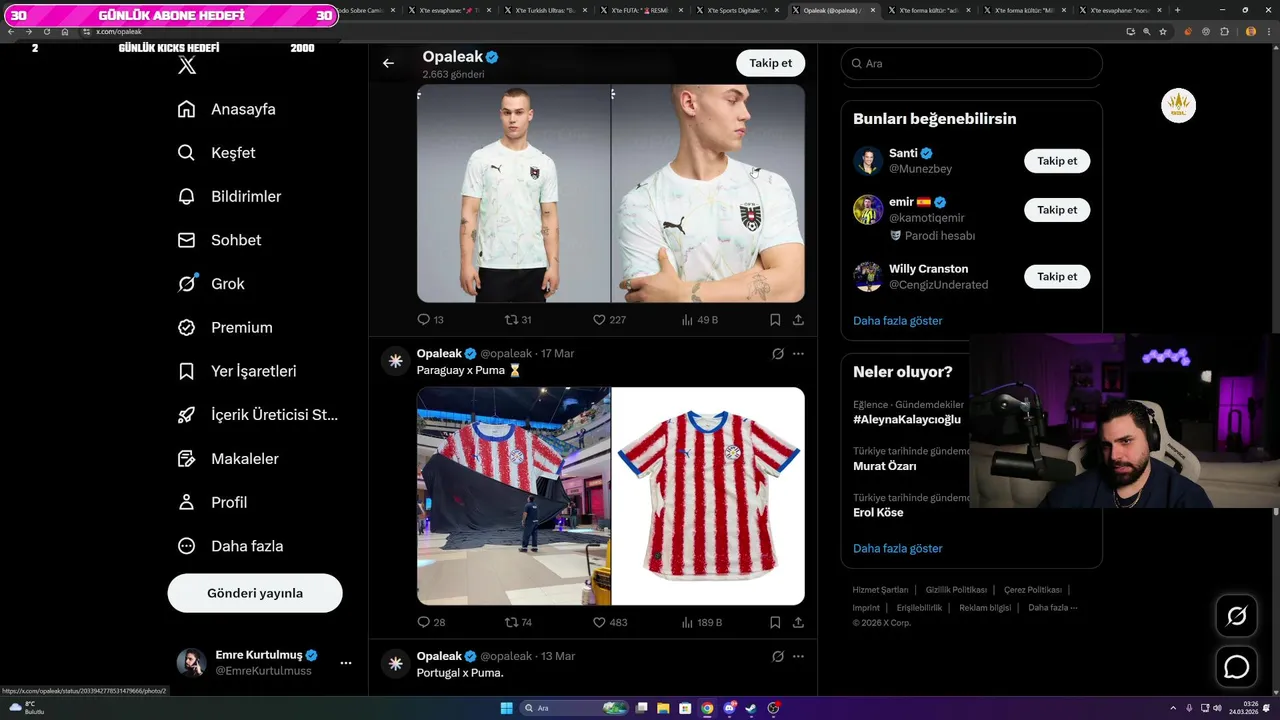Open the Paraguay jersey product photo
This screenshot has width=1280, height=720.
[x=708, y=496]
